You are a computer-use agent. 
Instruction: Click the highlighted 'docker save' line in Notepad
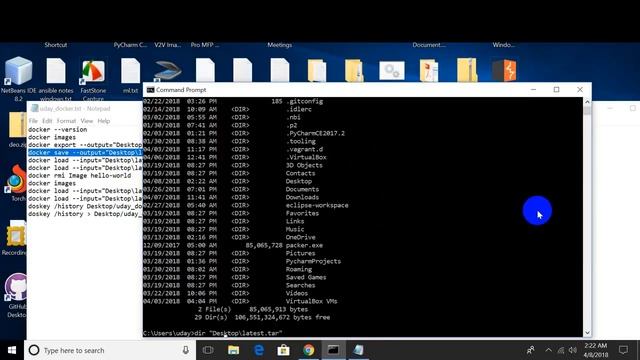click(85, 153)
